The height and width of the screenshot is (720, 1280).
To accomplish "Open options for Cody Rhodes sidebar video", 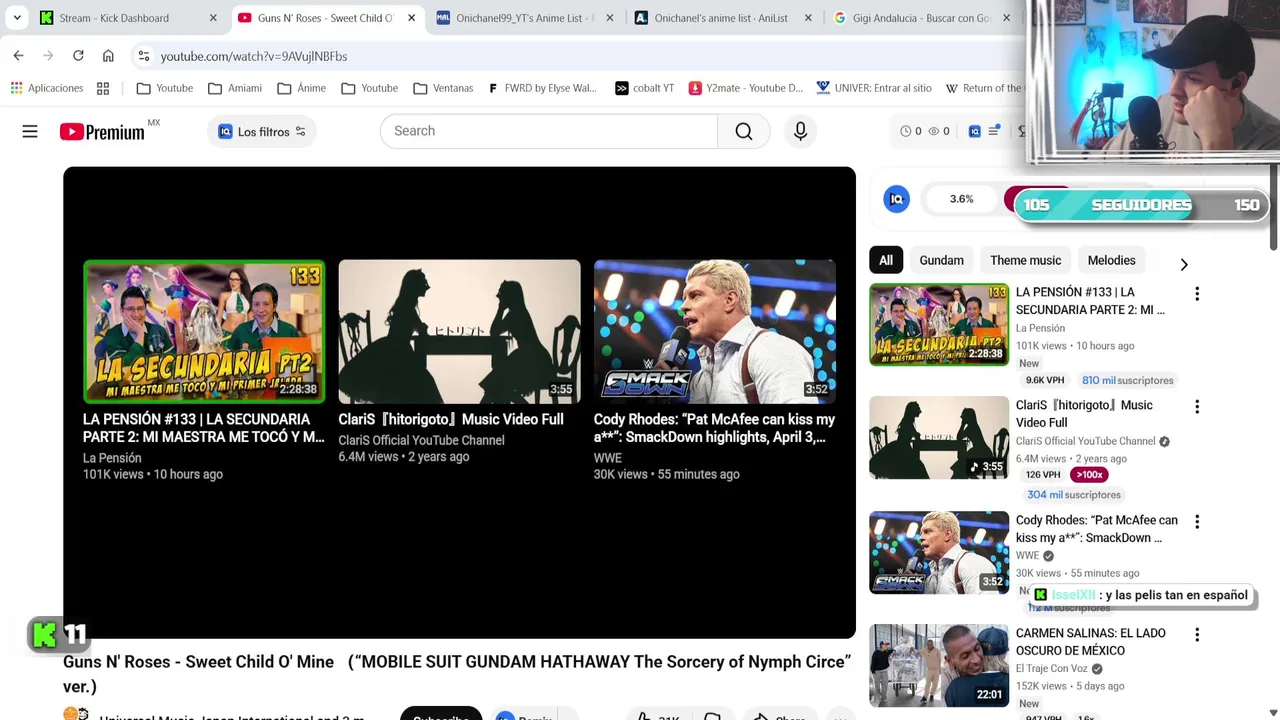I will [x=1197, y=522].
